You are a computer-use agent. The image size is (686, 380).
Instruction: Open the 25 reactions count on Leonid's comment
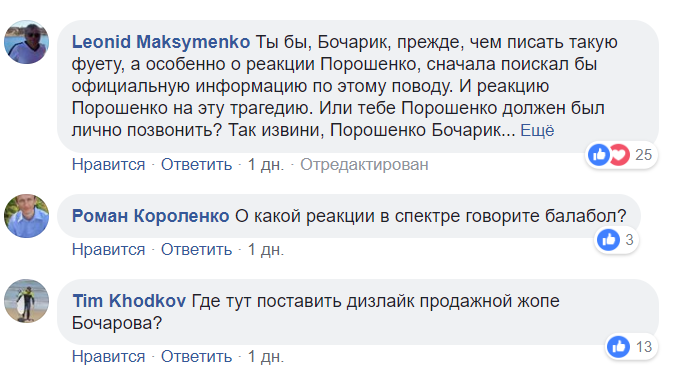pos(643,155)
